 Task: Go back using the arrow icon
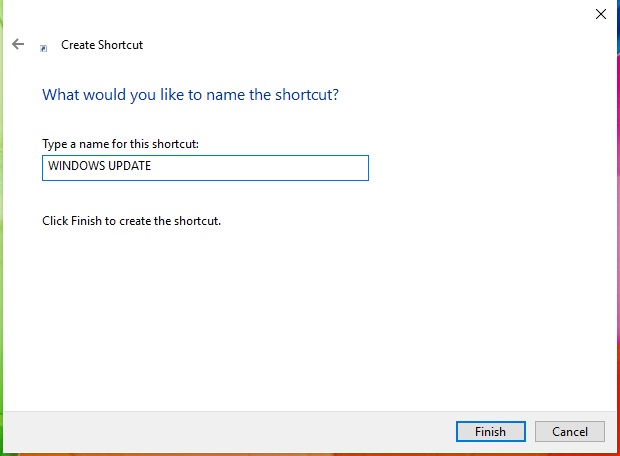click(18, 44)
